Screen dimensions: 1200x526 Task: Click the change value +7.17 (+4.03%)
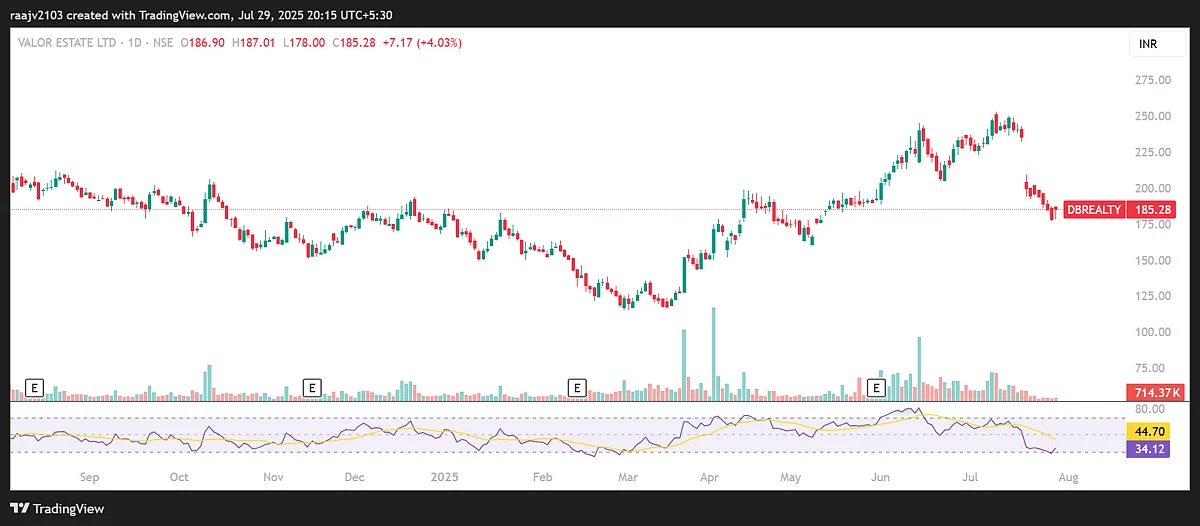[420, 42]
